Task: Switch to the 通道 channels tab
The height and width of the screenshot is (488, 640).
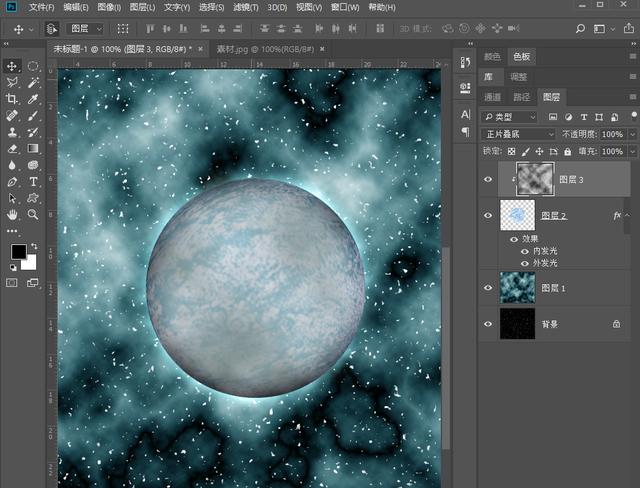Action: pos(493,97)
